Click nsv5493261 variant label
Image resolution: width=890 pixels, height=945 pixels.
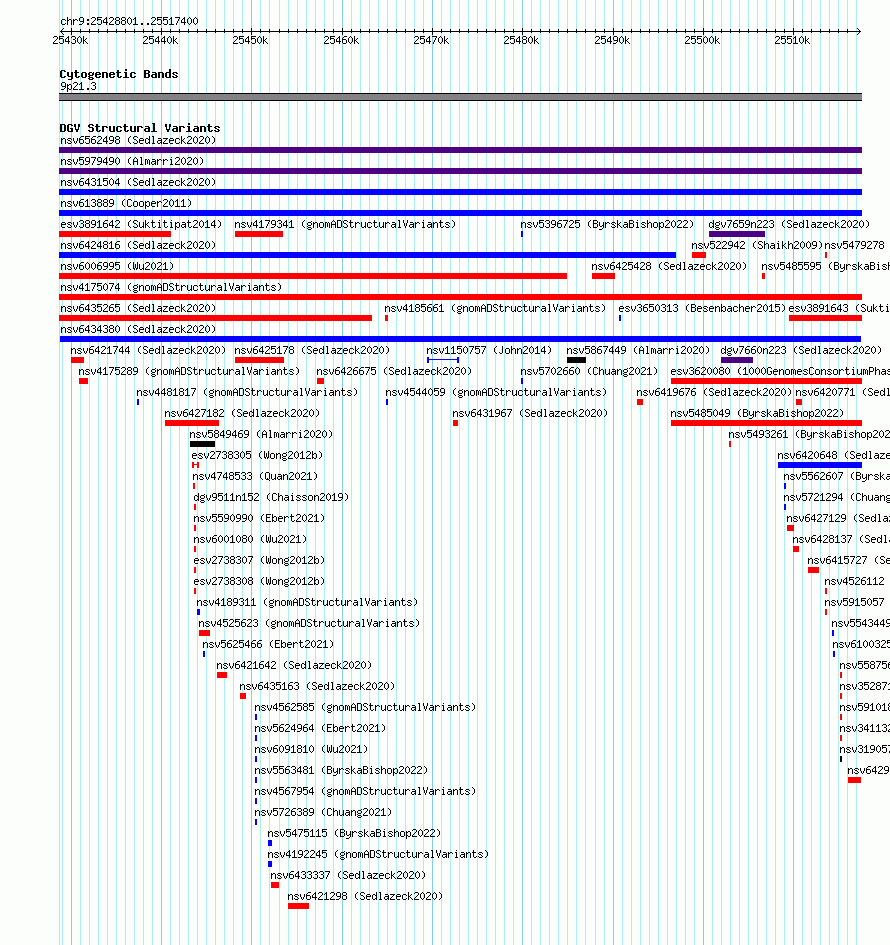(x=809, y=435)
